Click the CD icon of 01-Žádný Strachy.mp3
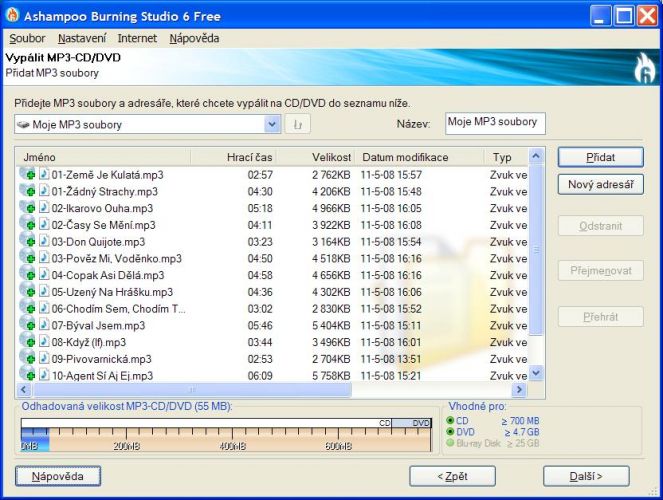Viewport: 663px width, 500px height. (27, 191)
